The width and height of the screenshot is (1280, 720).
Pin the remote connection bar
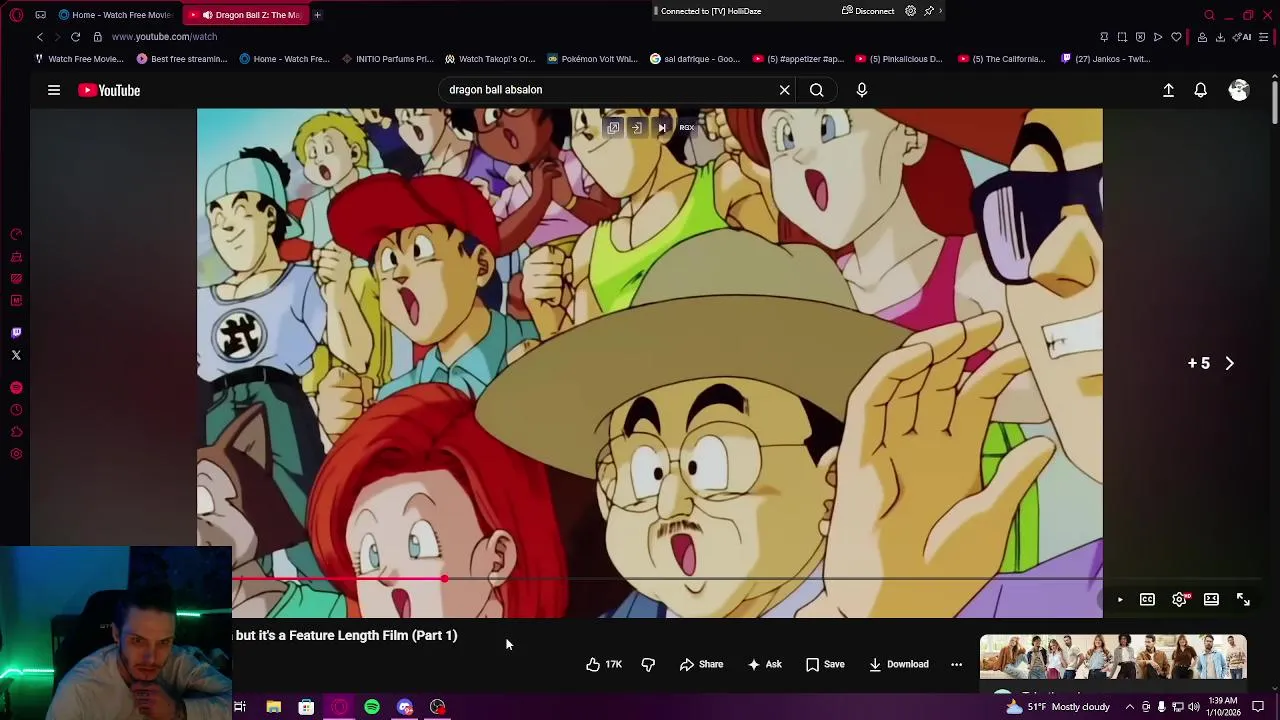[x=929, y=11]
